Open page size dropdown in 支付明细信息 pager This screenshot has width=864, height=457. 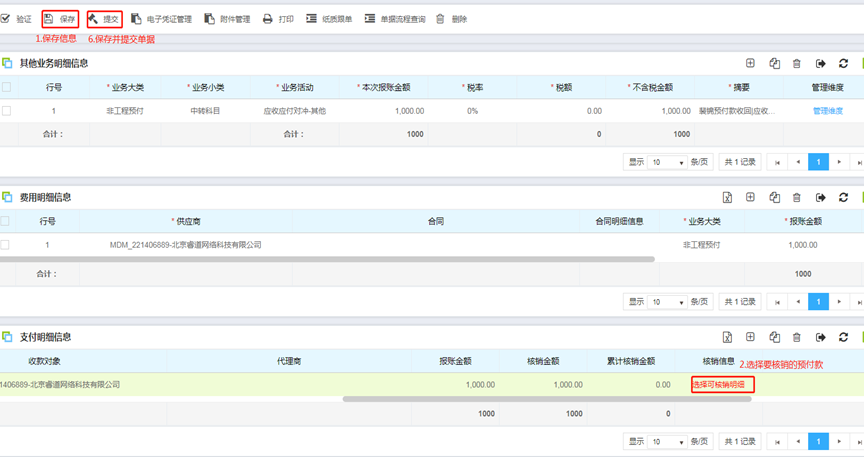667,442
